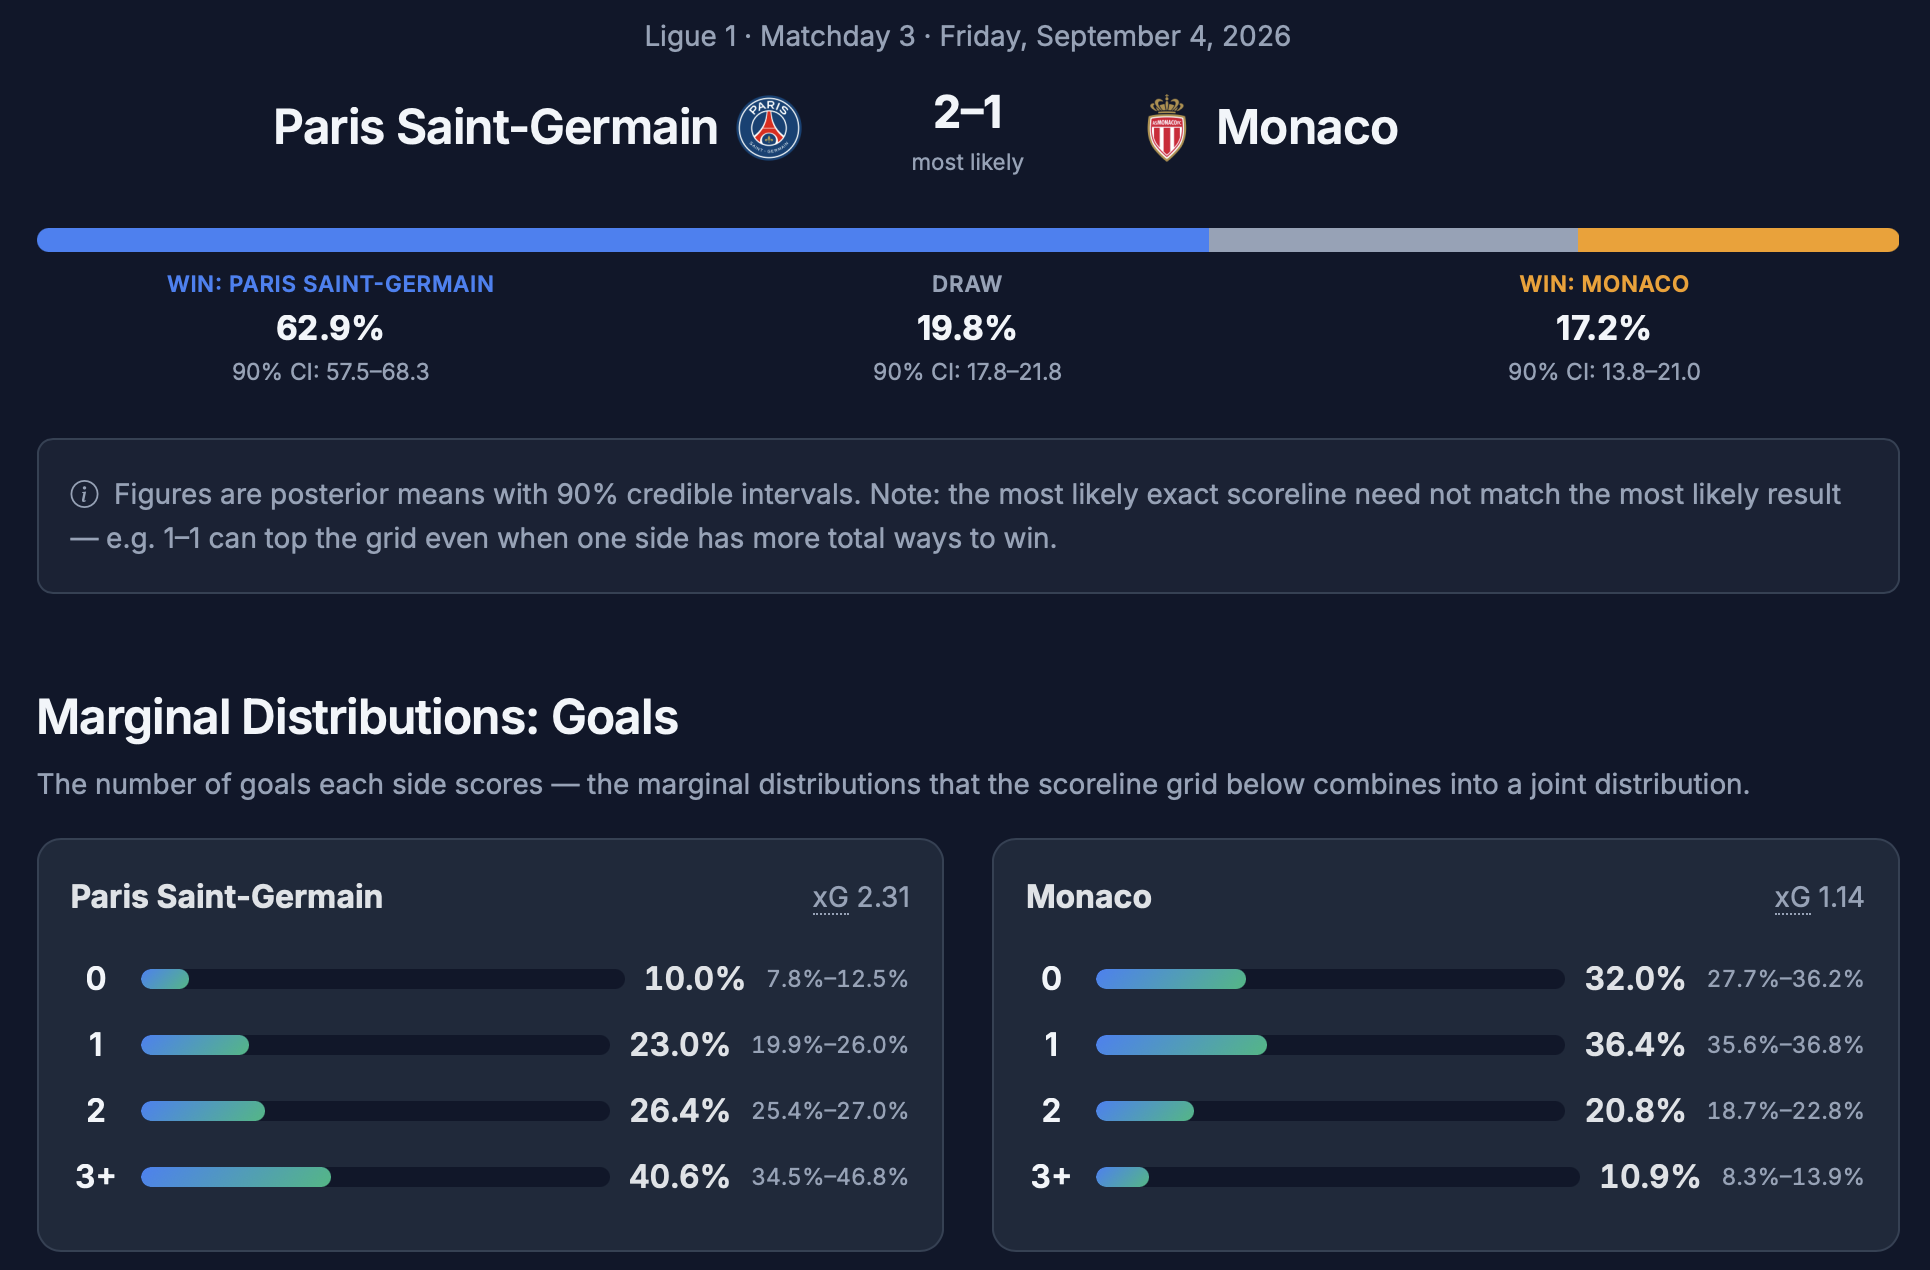This screenshot has width=1930, height=1270.
Task: Click the info icon in the note box
Action: [84, 494]
